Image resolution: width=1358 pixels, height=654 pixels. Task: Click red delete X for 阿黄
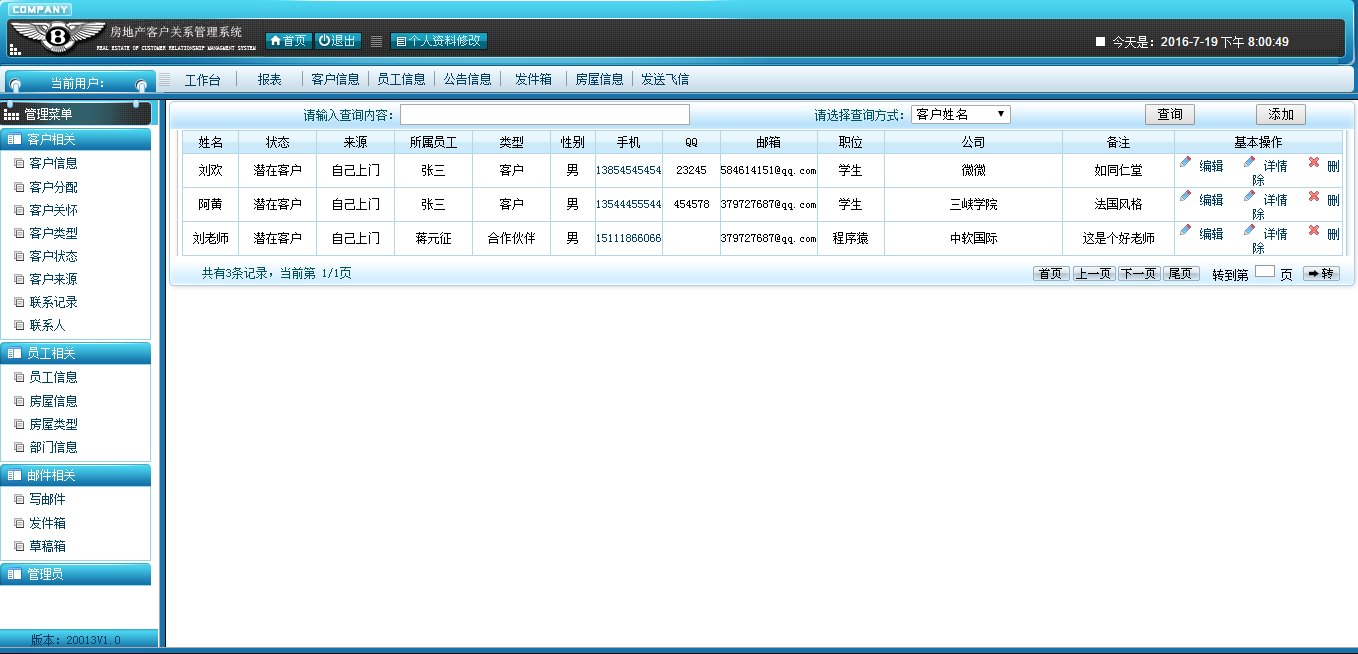click(x=1314, y=196)
